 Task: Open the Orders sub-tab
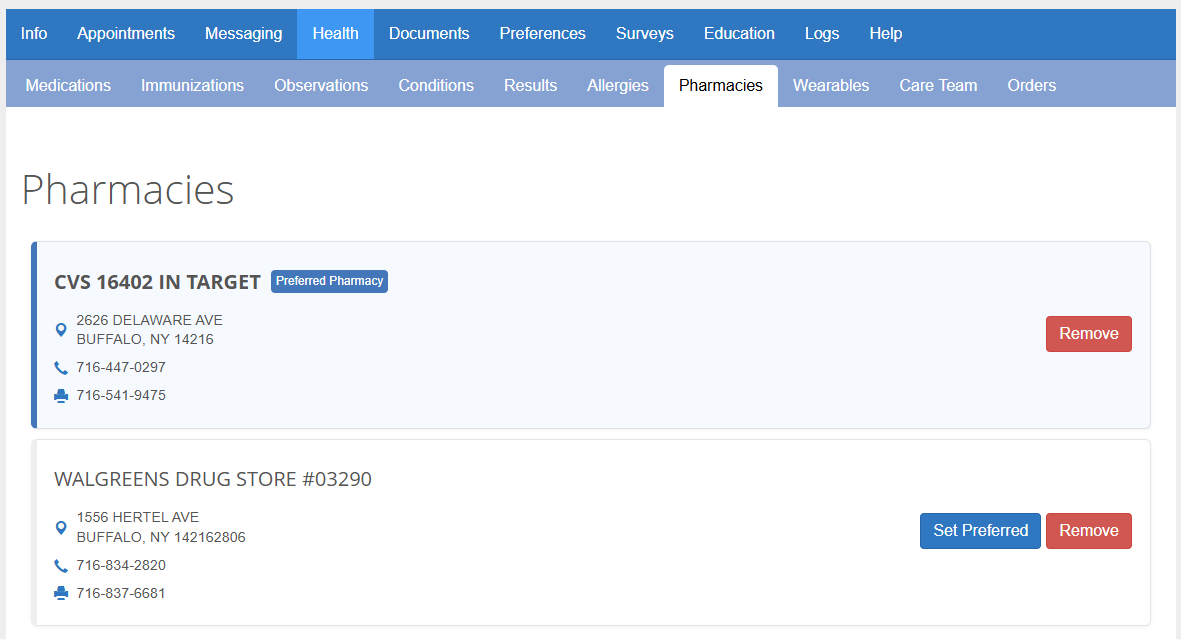1032,85
